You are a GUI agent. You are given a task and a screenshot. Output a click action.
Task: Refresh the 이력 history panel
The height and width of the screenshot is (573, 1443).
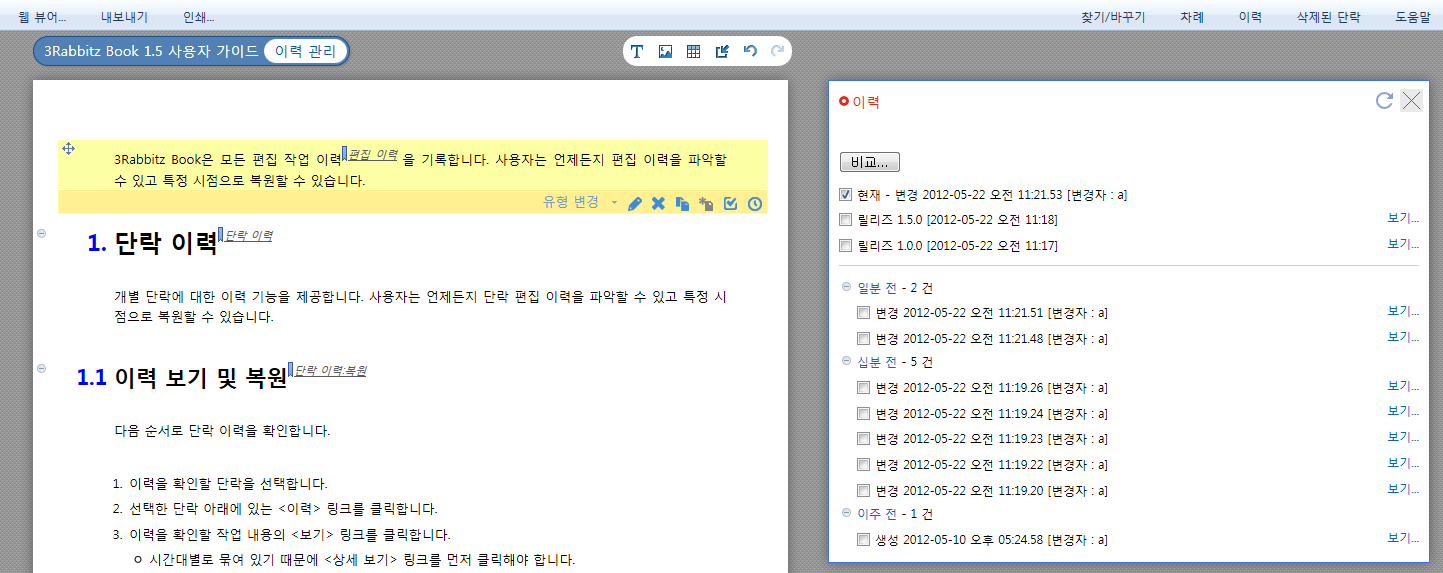[1384, 100]
